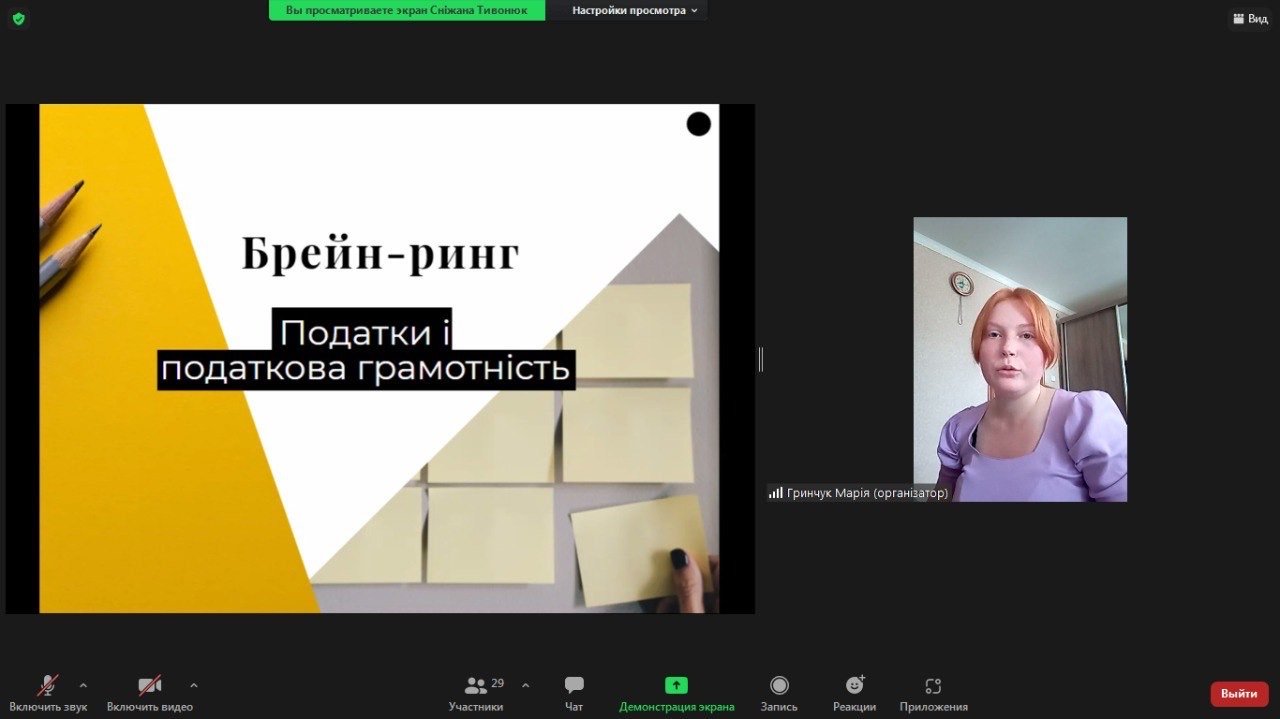Leave meeting with Выйти button

coord(1239,694)
